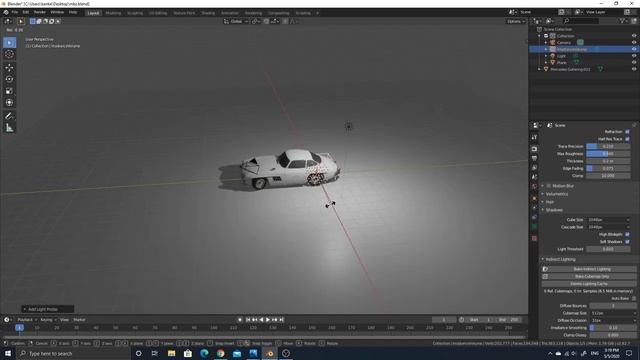
Task: Select the Scale tool
Action: pyautogui.click(x=9, y=91)
